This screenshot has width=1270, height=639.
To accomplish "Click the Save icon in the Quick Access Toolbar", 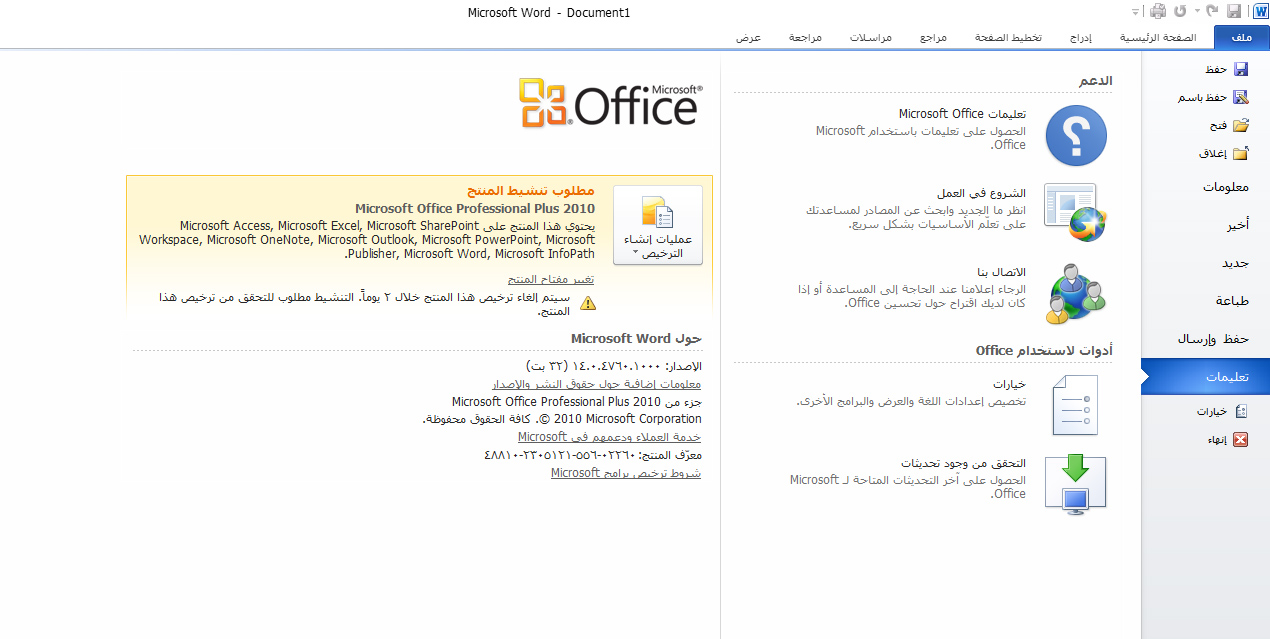I will click(x=1233, y=11).
